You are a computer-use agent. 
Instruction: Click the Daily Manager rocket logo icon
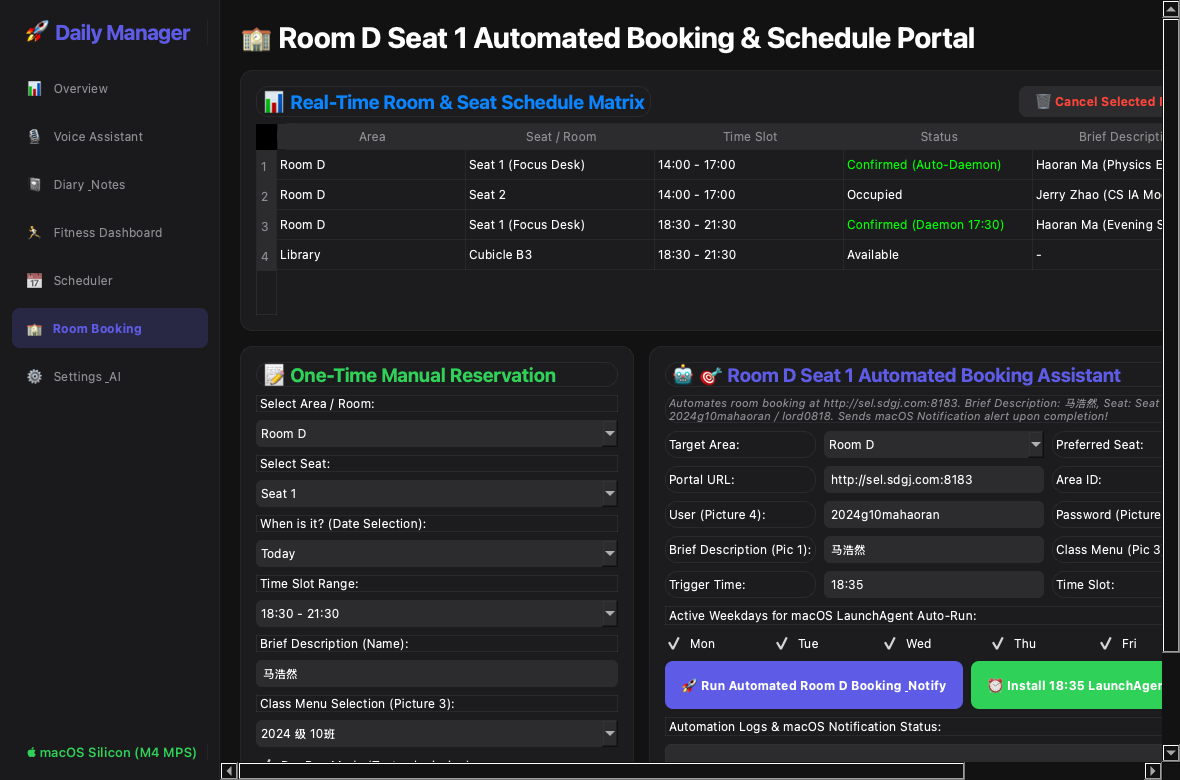click(x=36, y=32)
